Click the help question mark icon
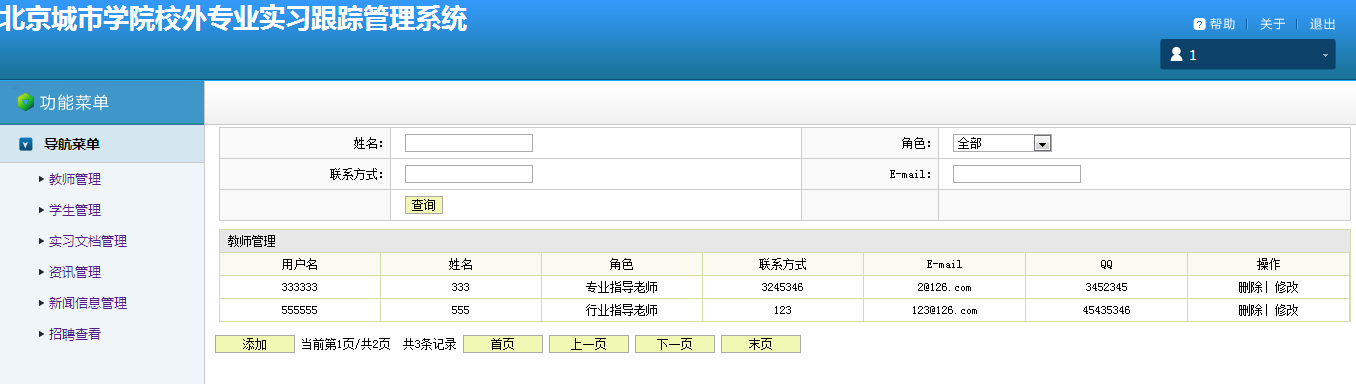This screenshot has height=384, width=1356. pyautogui.click(x=1199, y=24)
